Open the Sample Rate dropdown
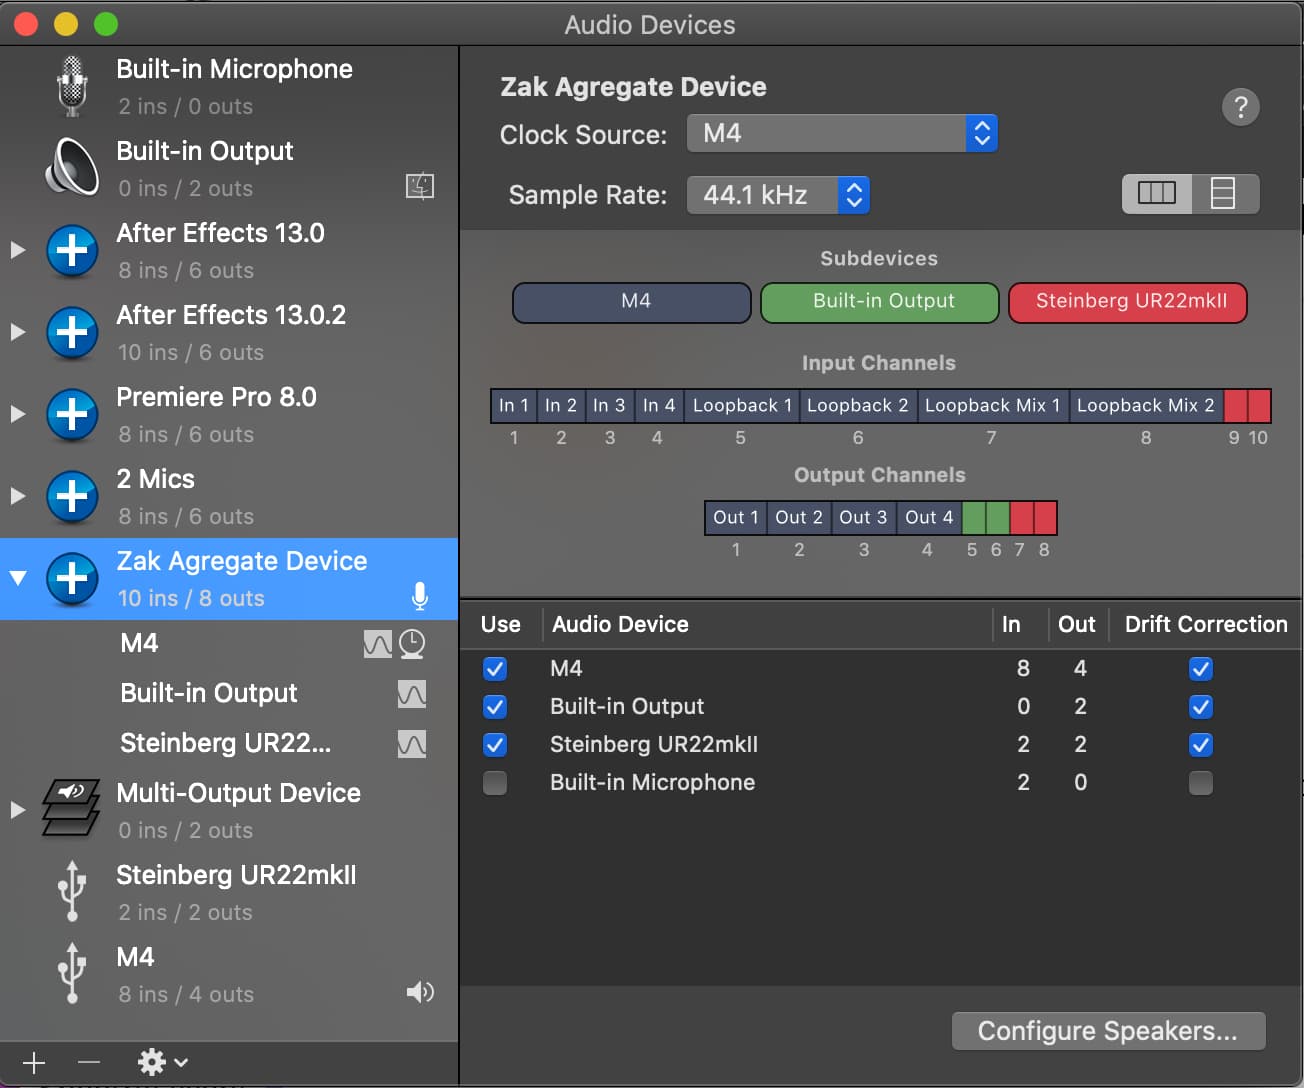 click(778, 195)
